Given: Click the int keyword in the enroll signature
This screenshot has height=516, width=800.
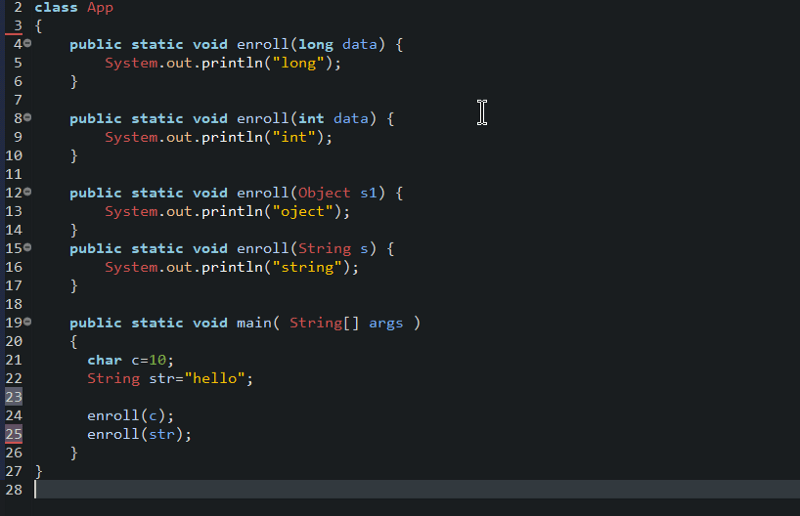Looking at the screenshot, I should [x=311, y=118].
